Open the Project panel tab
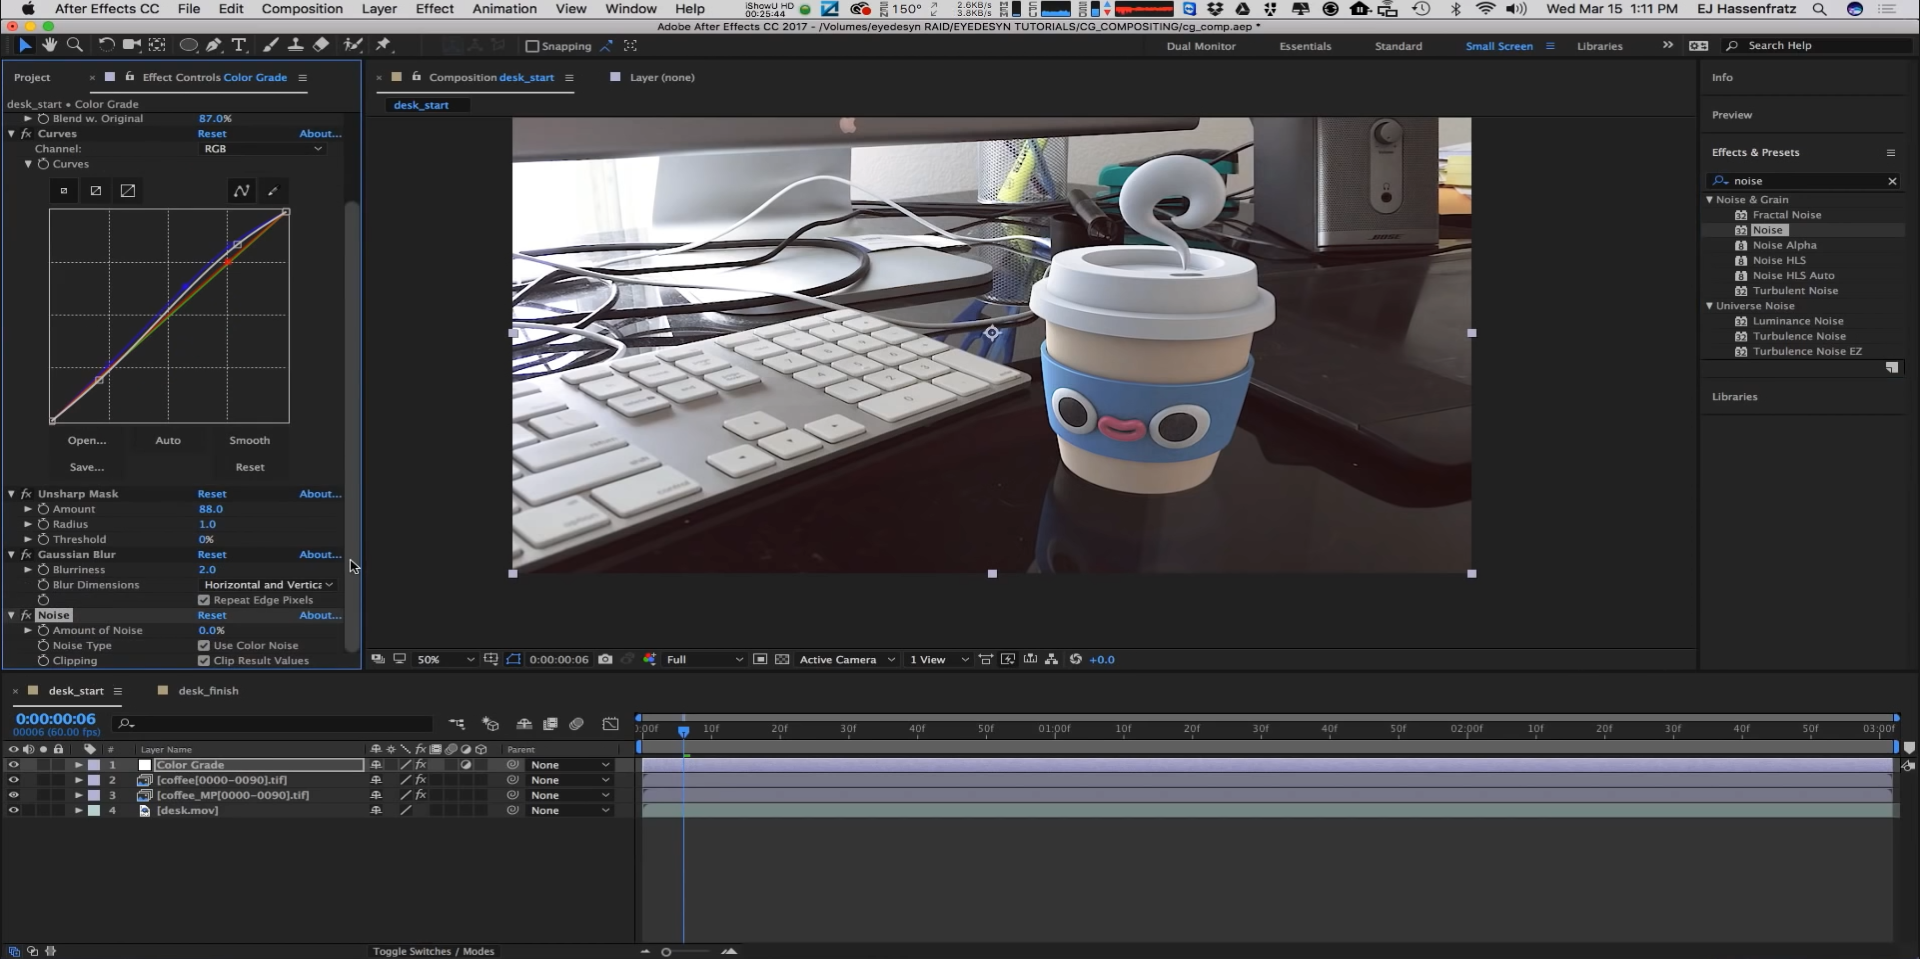This screenshot has width=1920, height=959. [32, 77]
